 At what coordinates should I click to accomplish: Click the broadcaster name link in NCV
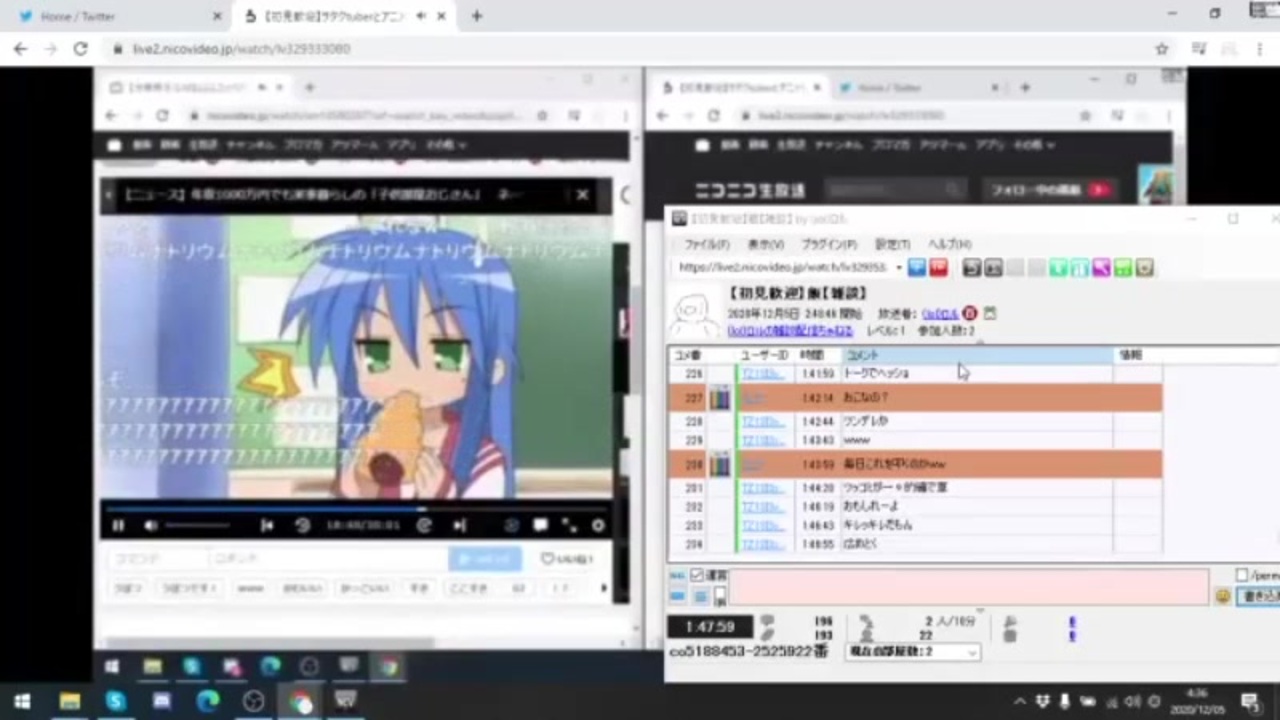(939, 314)
